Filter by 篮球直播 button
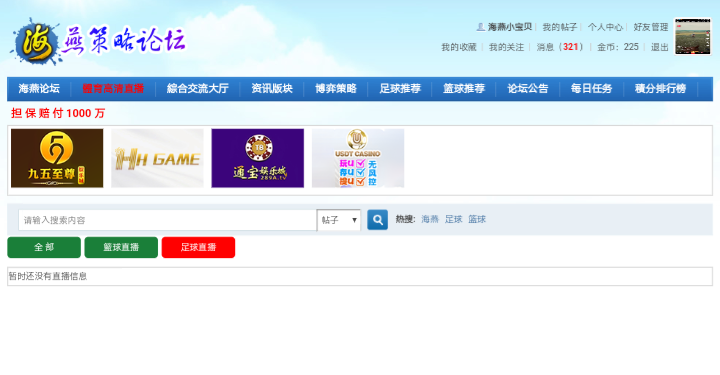720x375 pixels. [121, 247]
